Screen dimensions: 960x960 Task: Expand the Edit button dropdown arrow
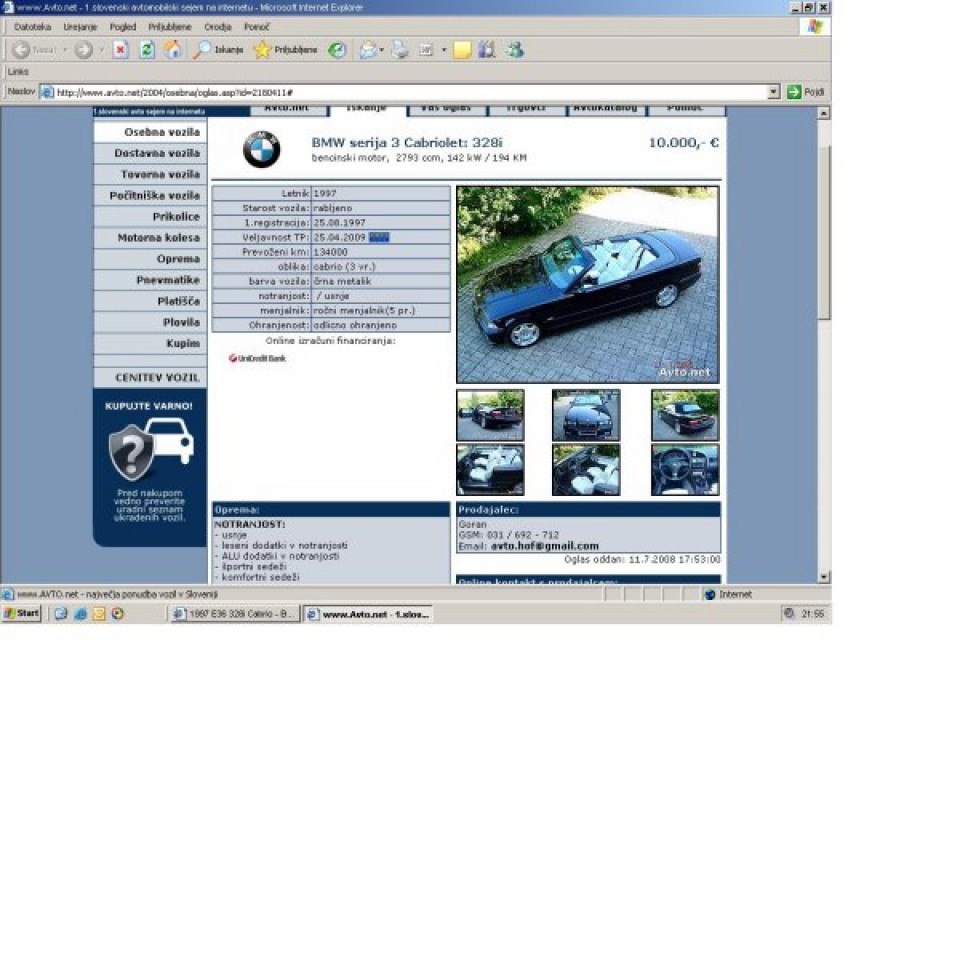(444, 50)
